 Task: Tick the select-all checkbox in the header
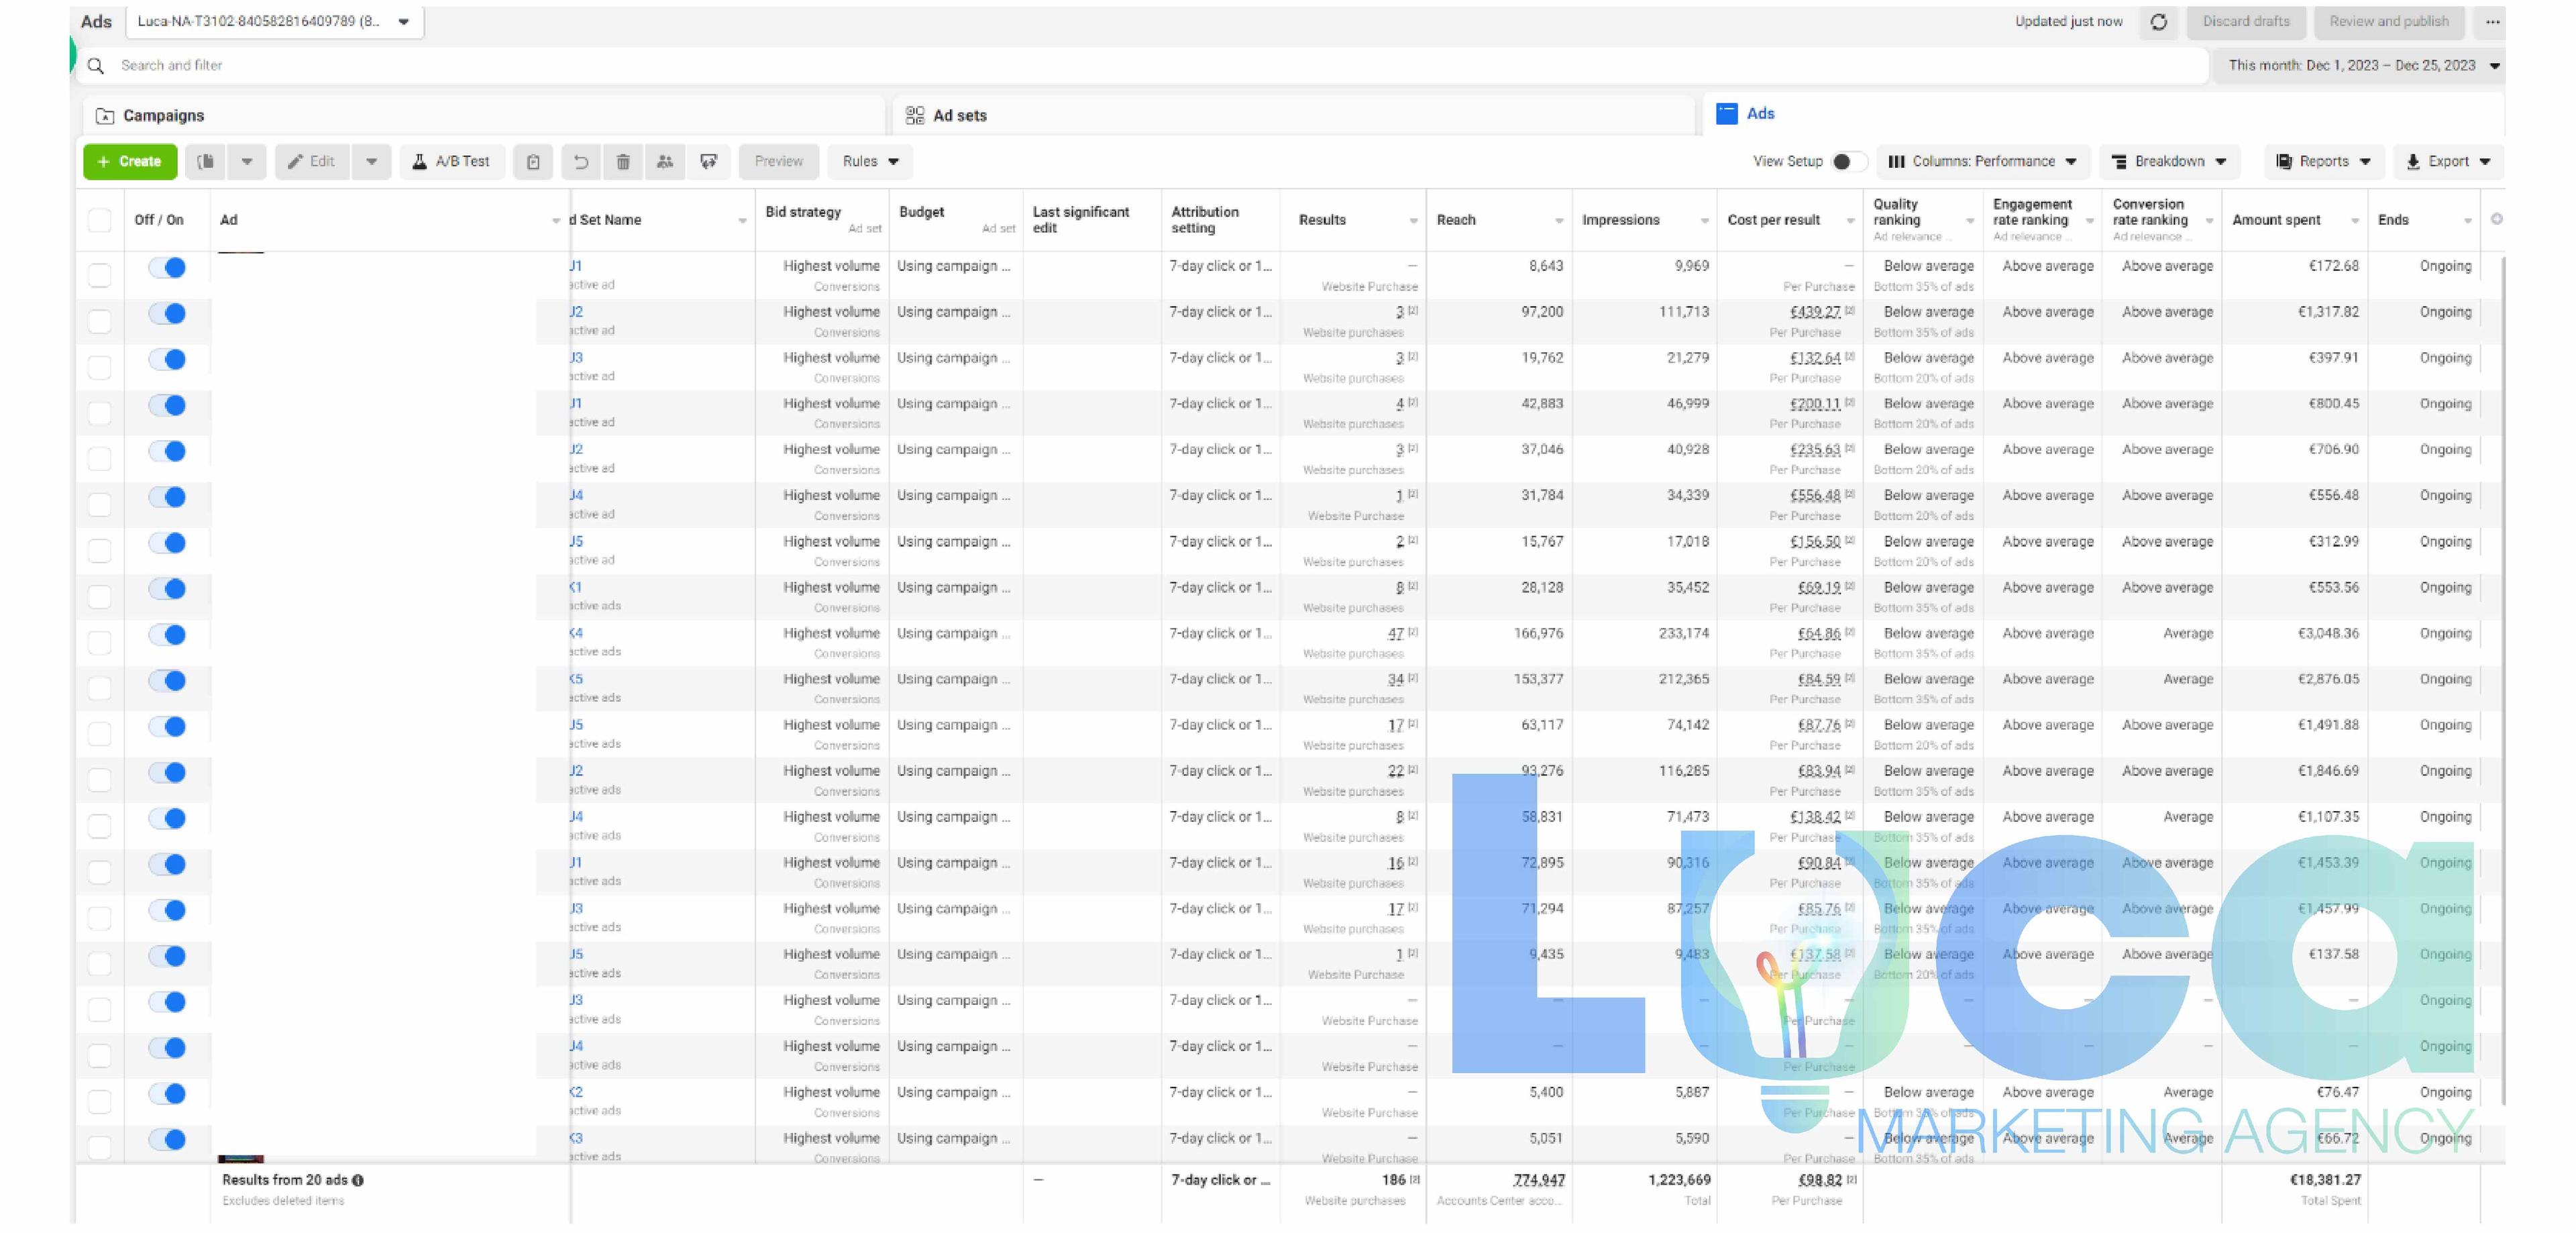(100, 220)
